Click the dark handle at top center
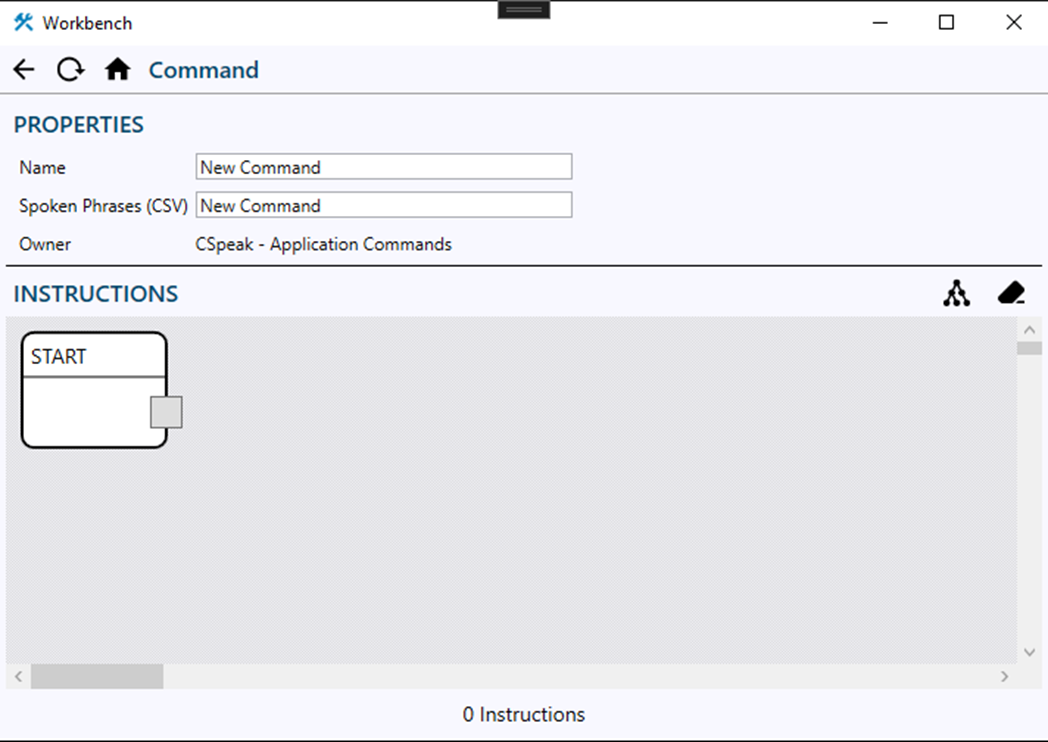This screenshot has width=1048, height=742. (x=524, y=9)
